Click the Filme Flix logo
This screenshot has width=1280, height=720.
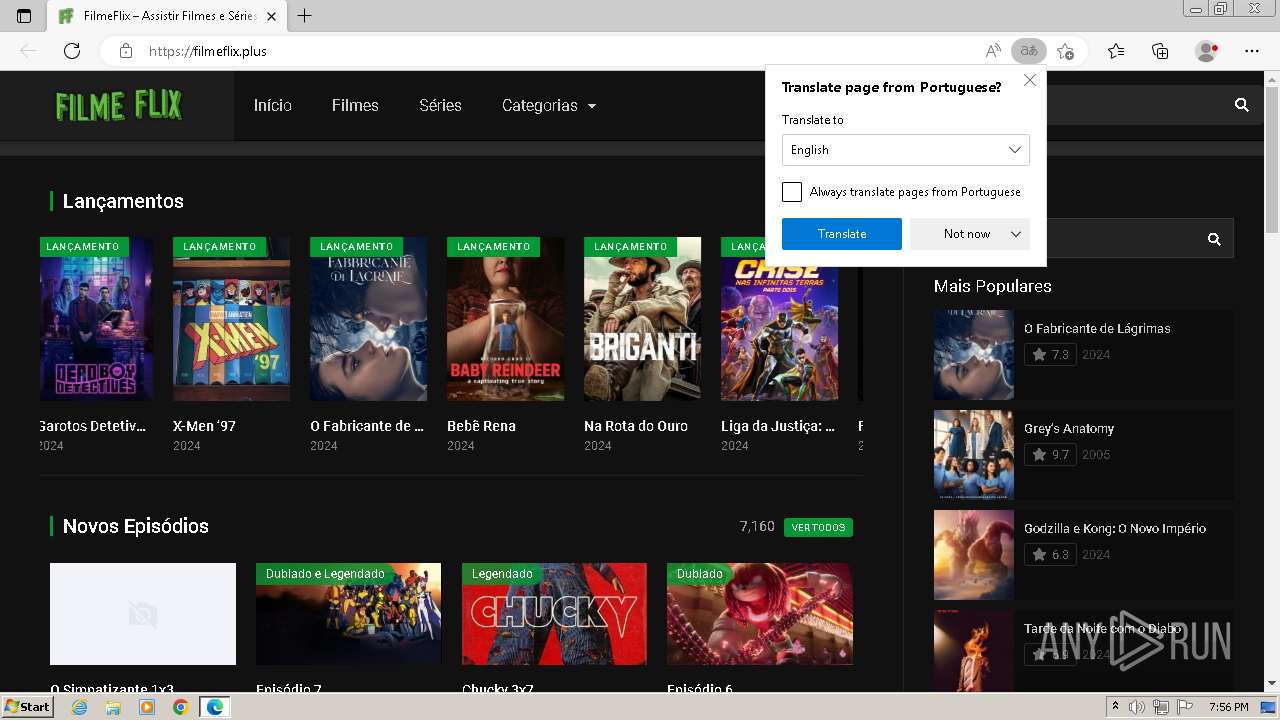click(x=118, y=105)
